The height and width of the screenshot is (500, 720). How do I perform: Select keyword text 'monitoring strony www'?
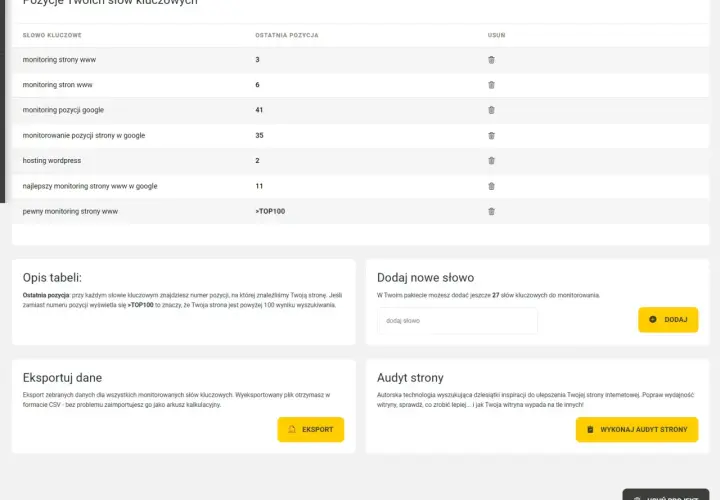pyautogui.click(x=59, y=60)
